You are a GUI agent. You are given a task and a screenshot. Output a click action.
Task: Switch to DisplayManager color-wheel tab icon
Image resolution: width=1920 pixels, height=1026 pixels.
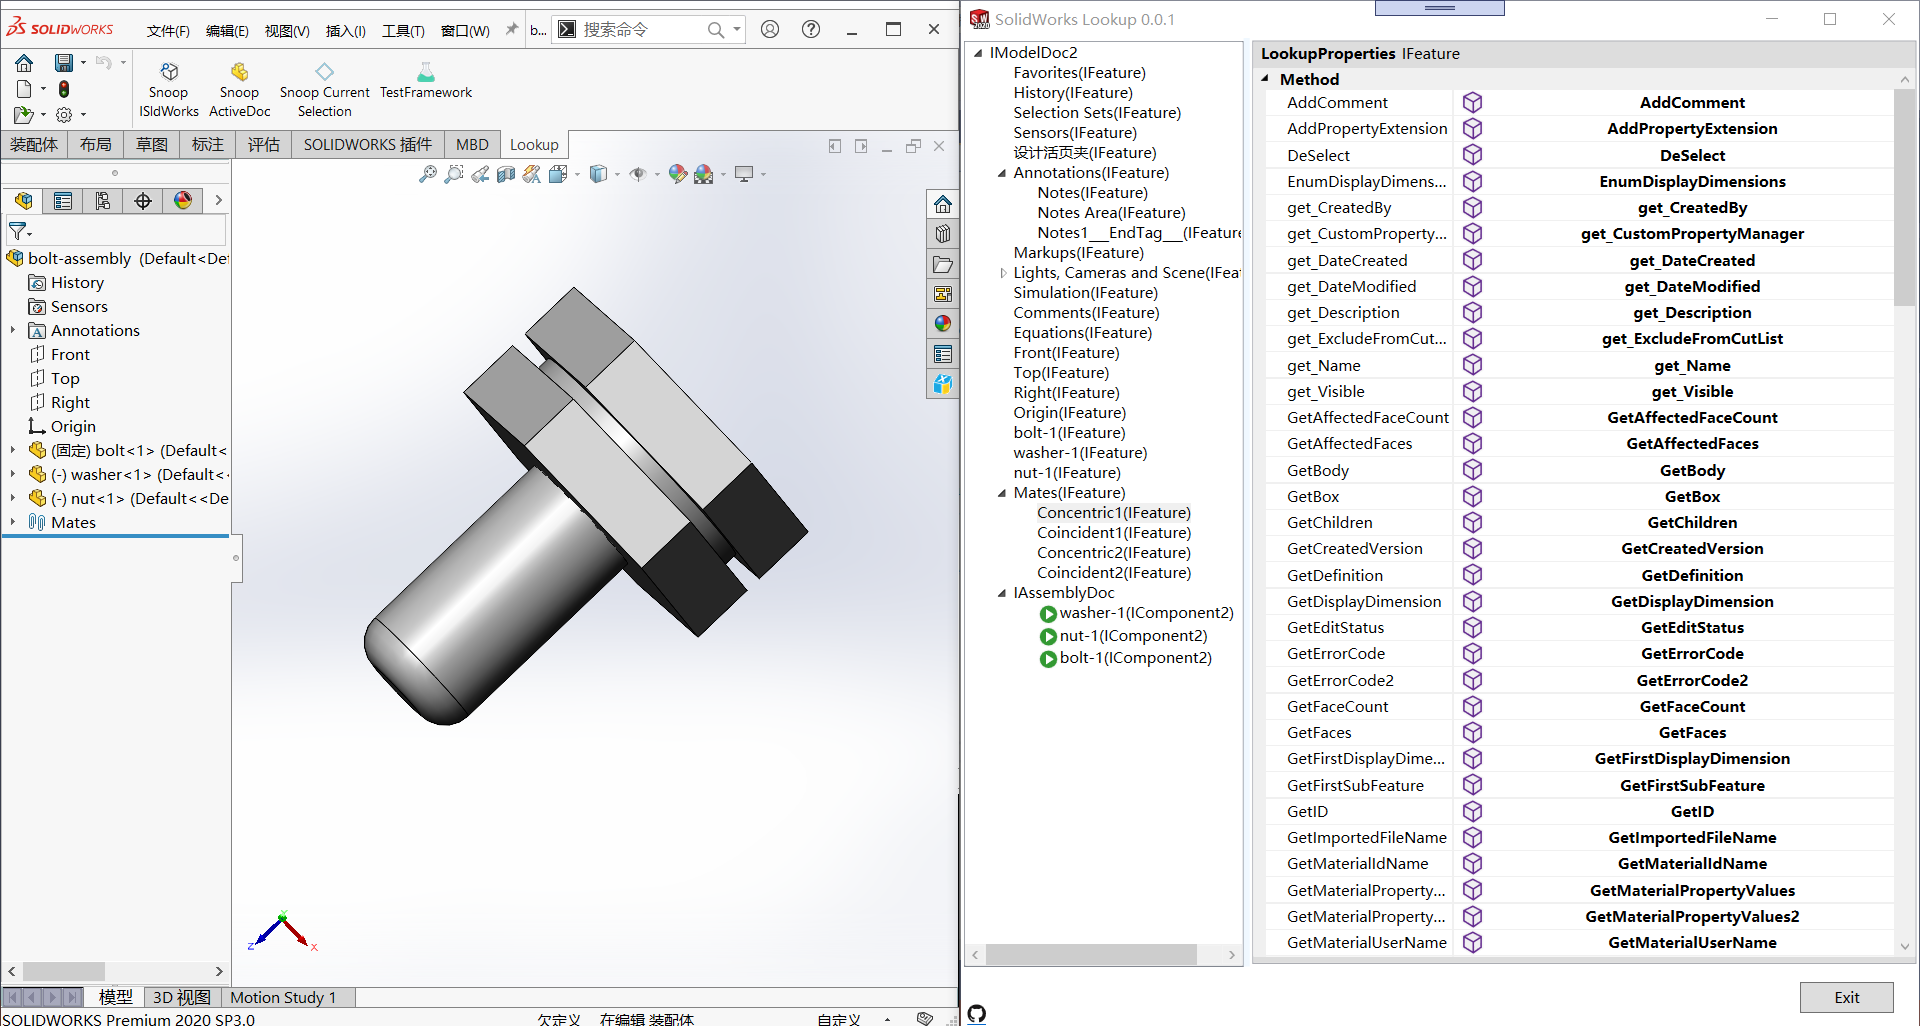[183, 201]
